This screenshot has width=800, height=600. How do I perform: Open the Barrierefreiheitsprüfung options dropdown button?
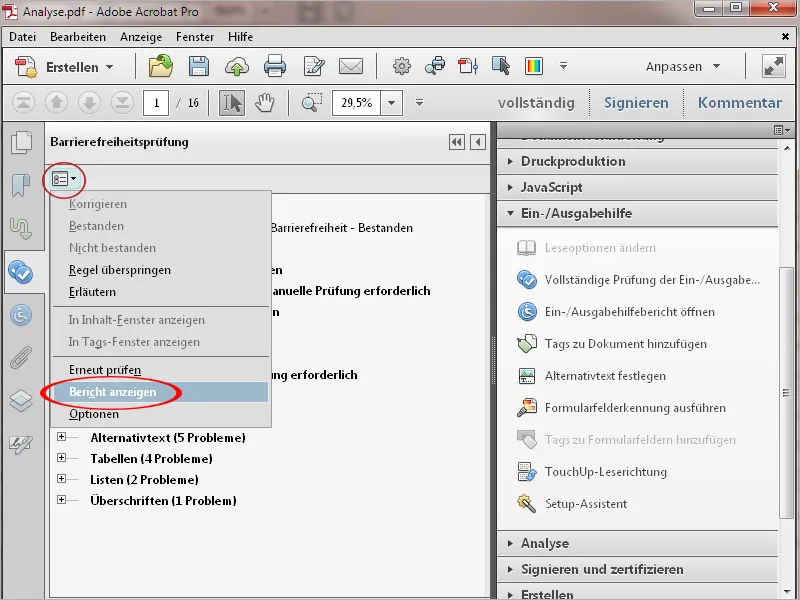(64, 179)
